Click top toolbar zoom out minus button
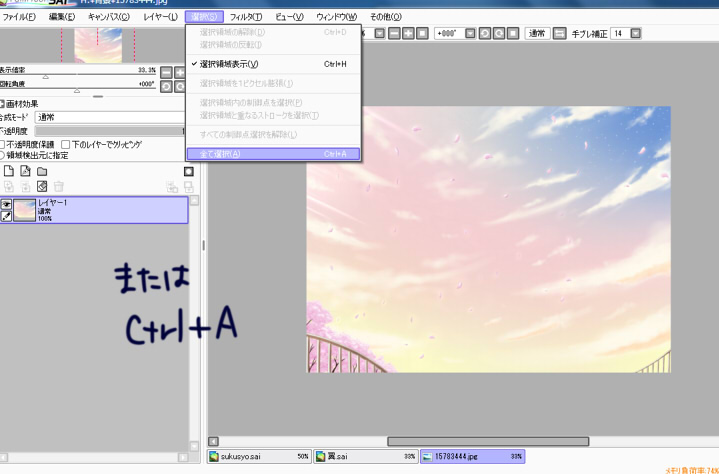 point(394,33)
